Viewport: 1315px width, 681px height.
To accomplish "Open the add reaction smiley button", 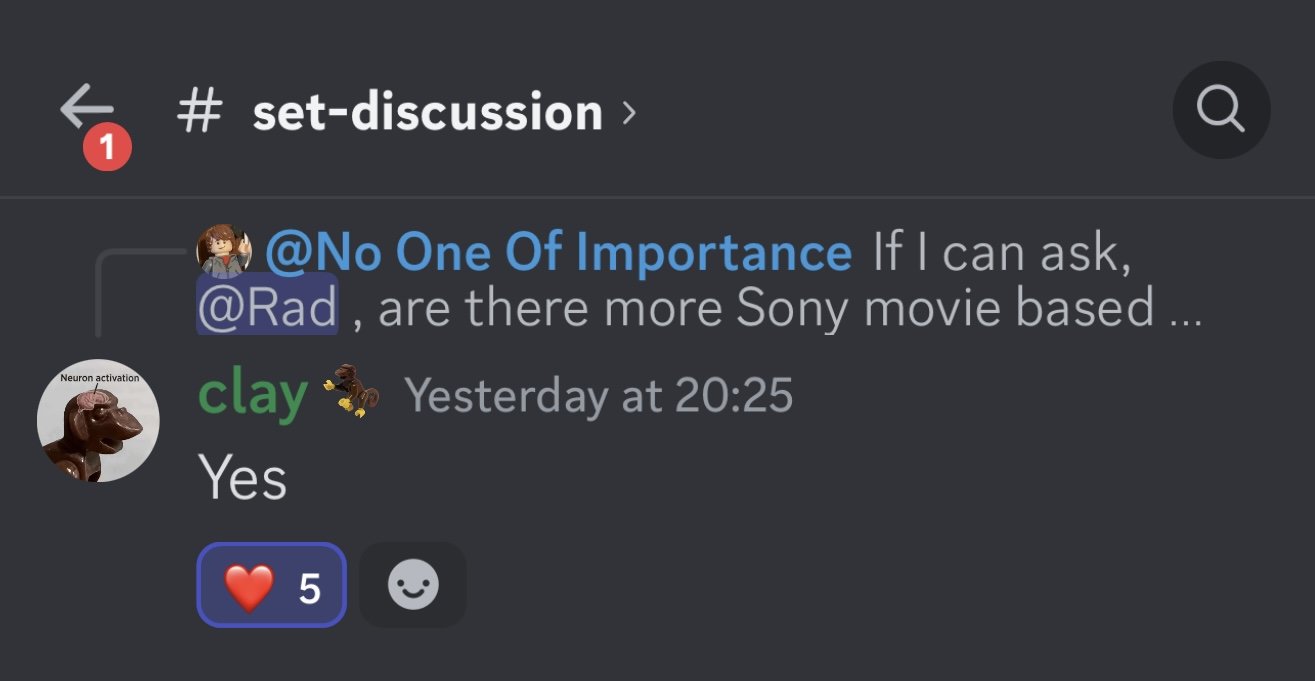I will [412, 585].
